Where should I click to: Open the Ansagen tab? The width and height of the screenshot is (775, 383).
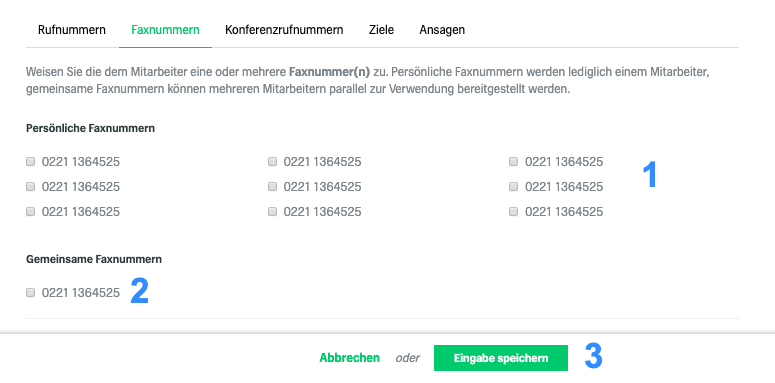click(x=442, y=30)
